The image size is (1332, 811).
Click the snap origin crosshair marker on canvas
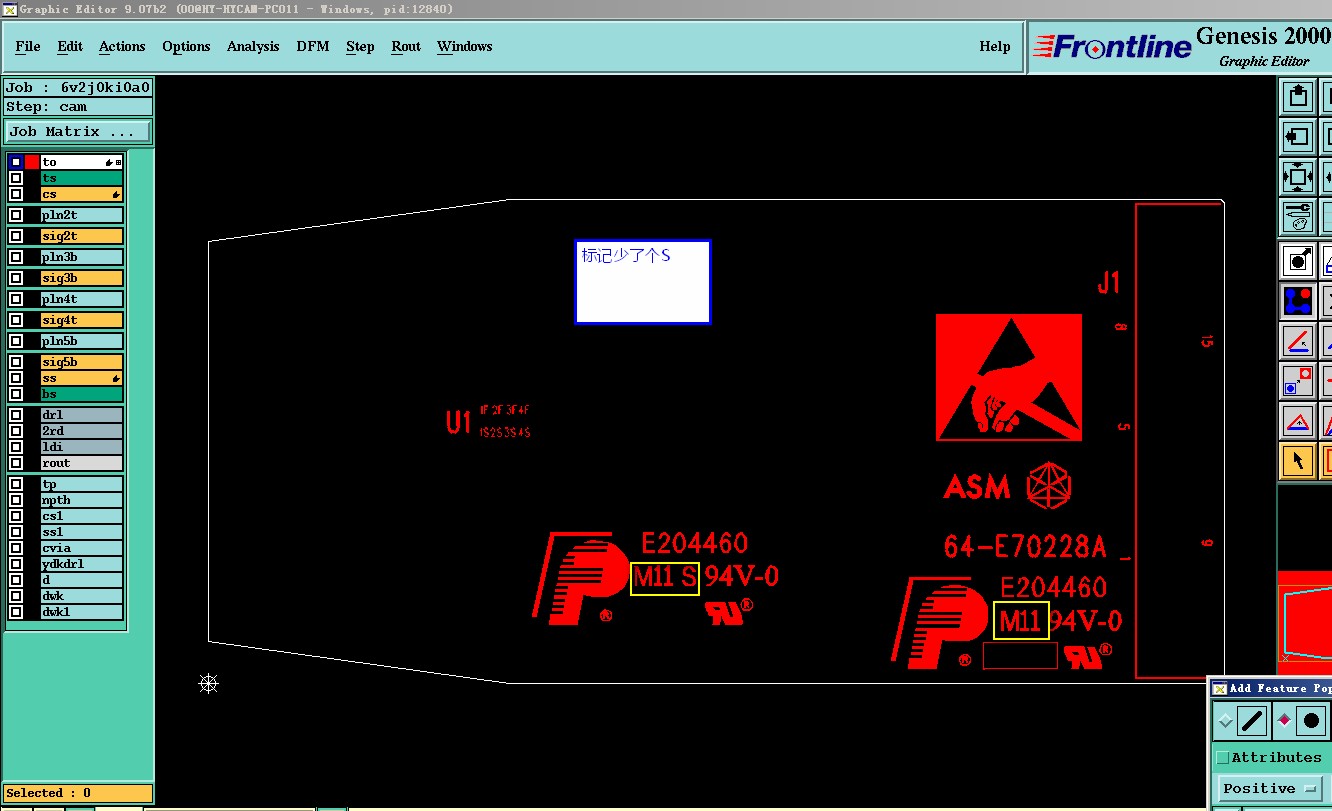point(208,683)
